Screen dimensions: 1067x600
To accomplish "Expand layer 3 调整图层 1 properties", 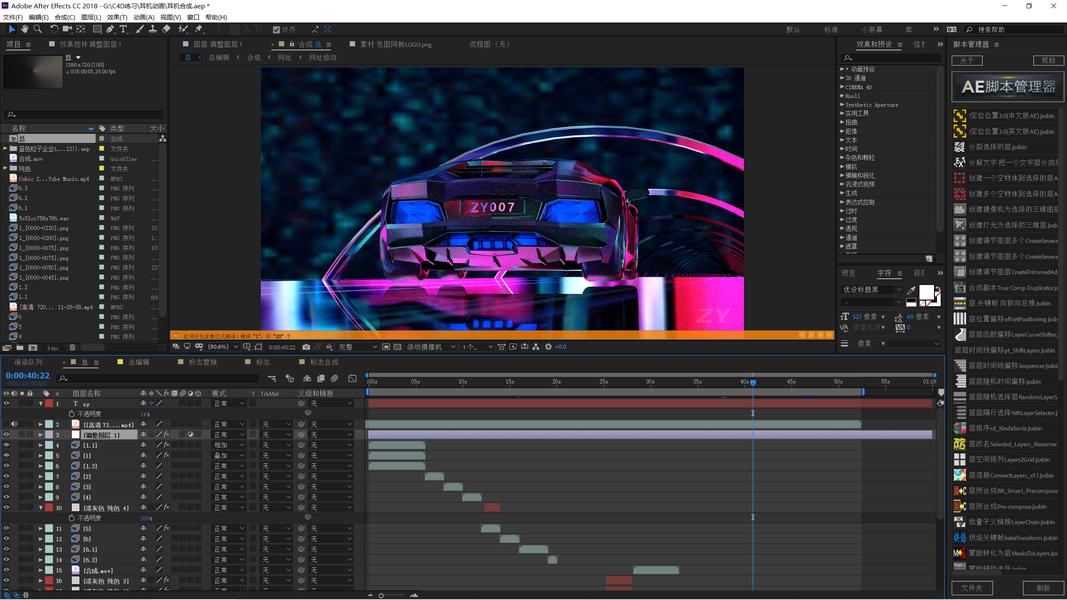I will tap(41, 435).
